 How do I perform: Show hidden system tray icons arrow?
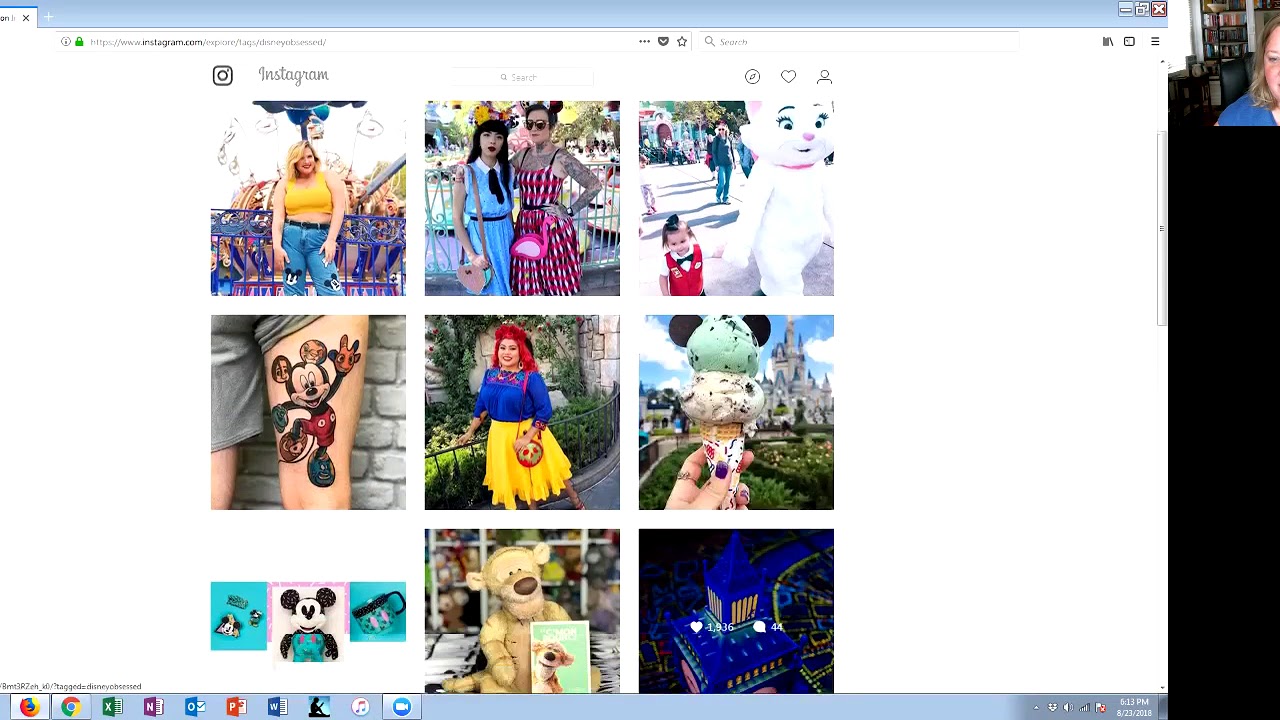tap(1036, 708)
